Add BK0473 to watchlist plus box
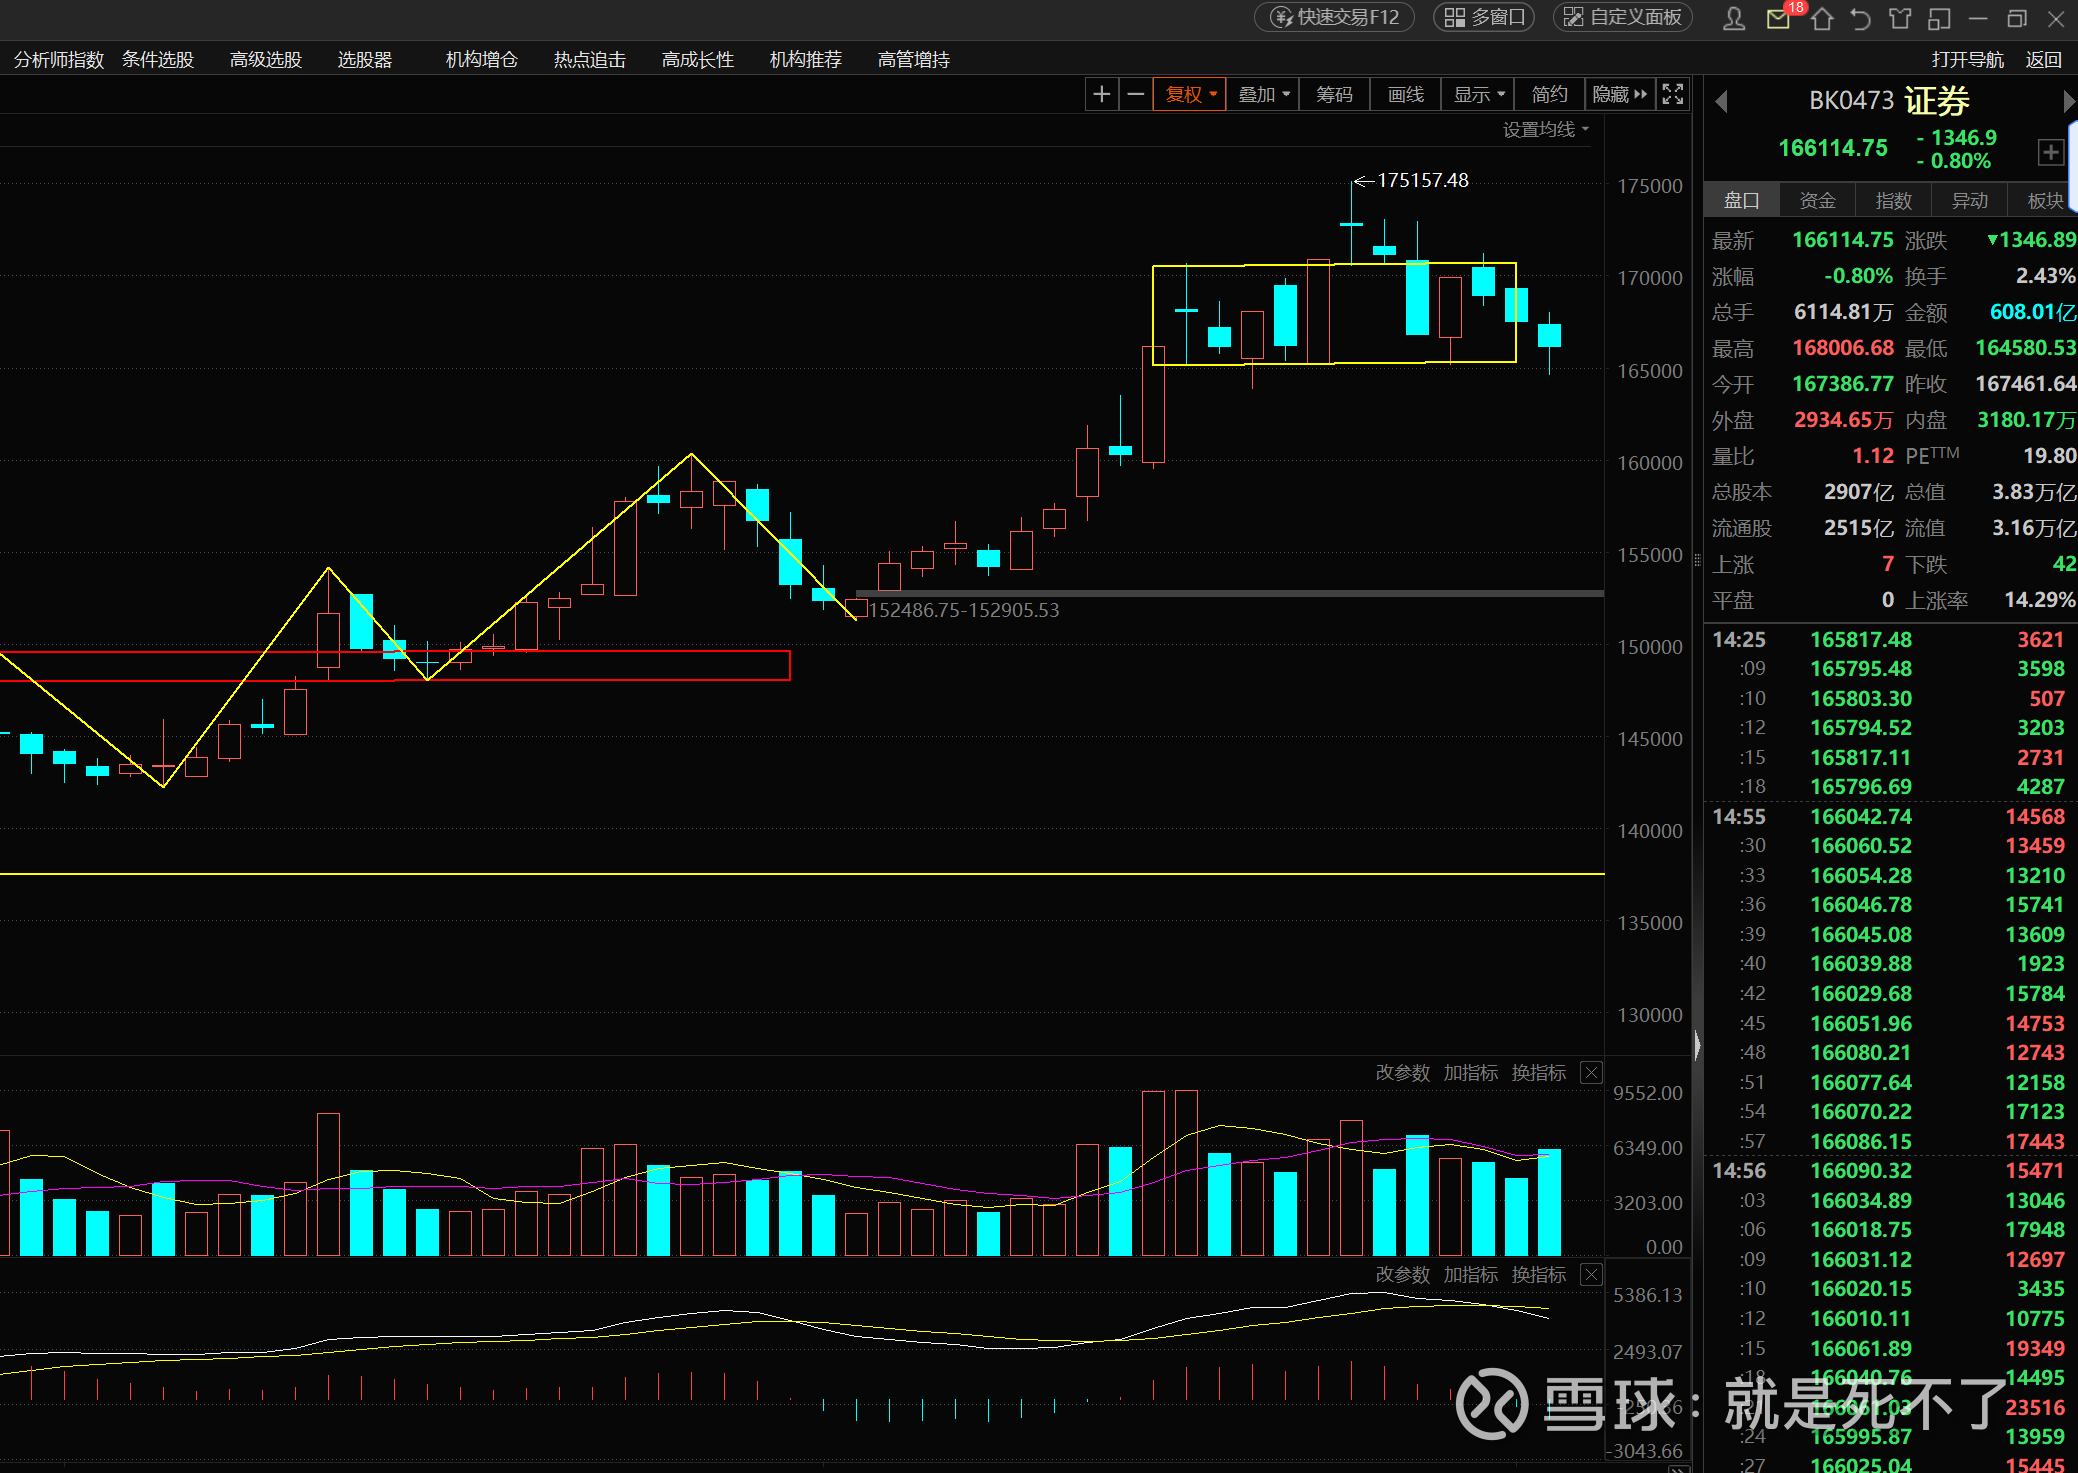 [2050, 152]
